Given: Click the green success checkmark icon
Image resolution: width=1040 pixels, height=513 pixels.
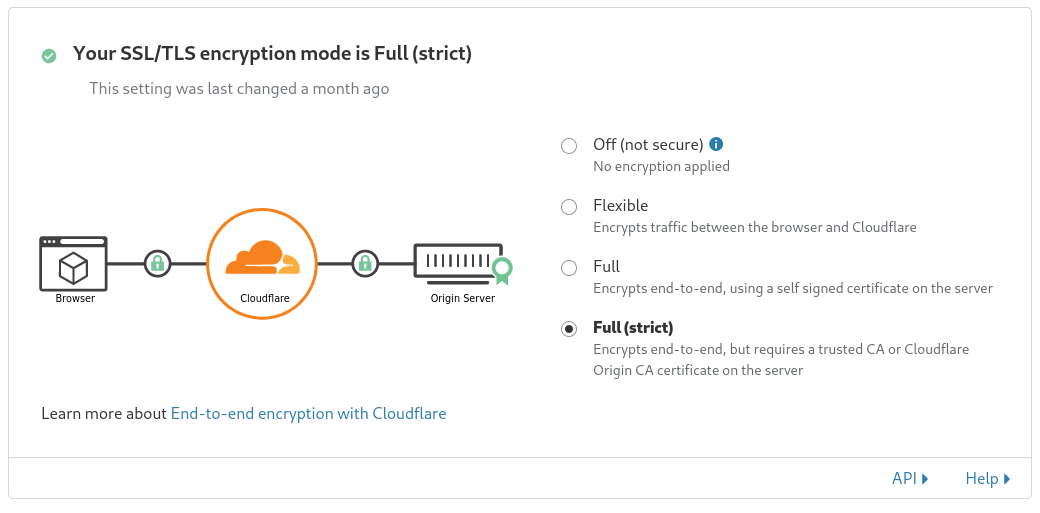Looking at the screenshot, I should point(49,56).
